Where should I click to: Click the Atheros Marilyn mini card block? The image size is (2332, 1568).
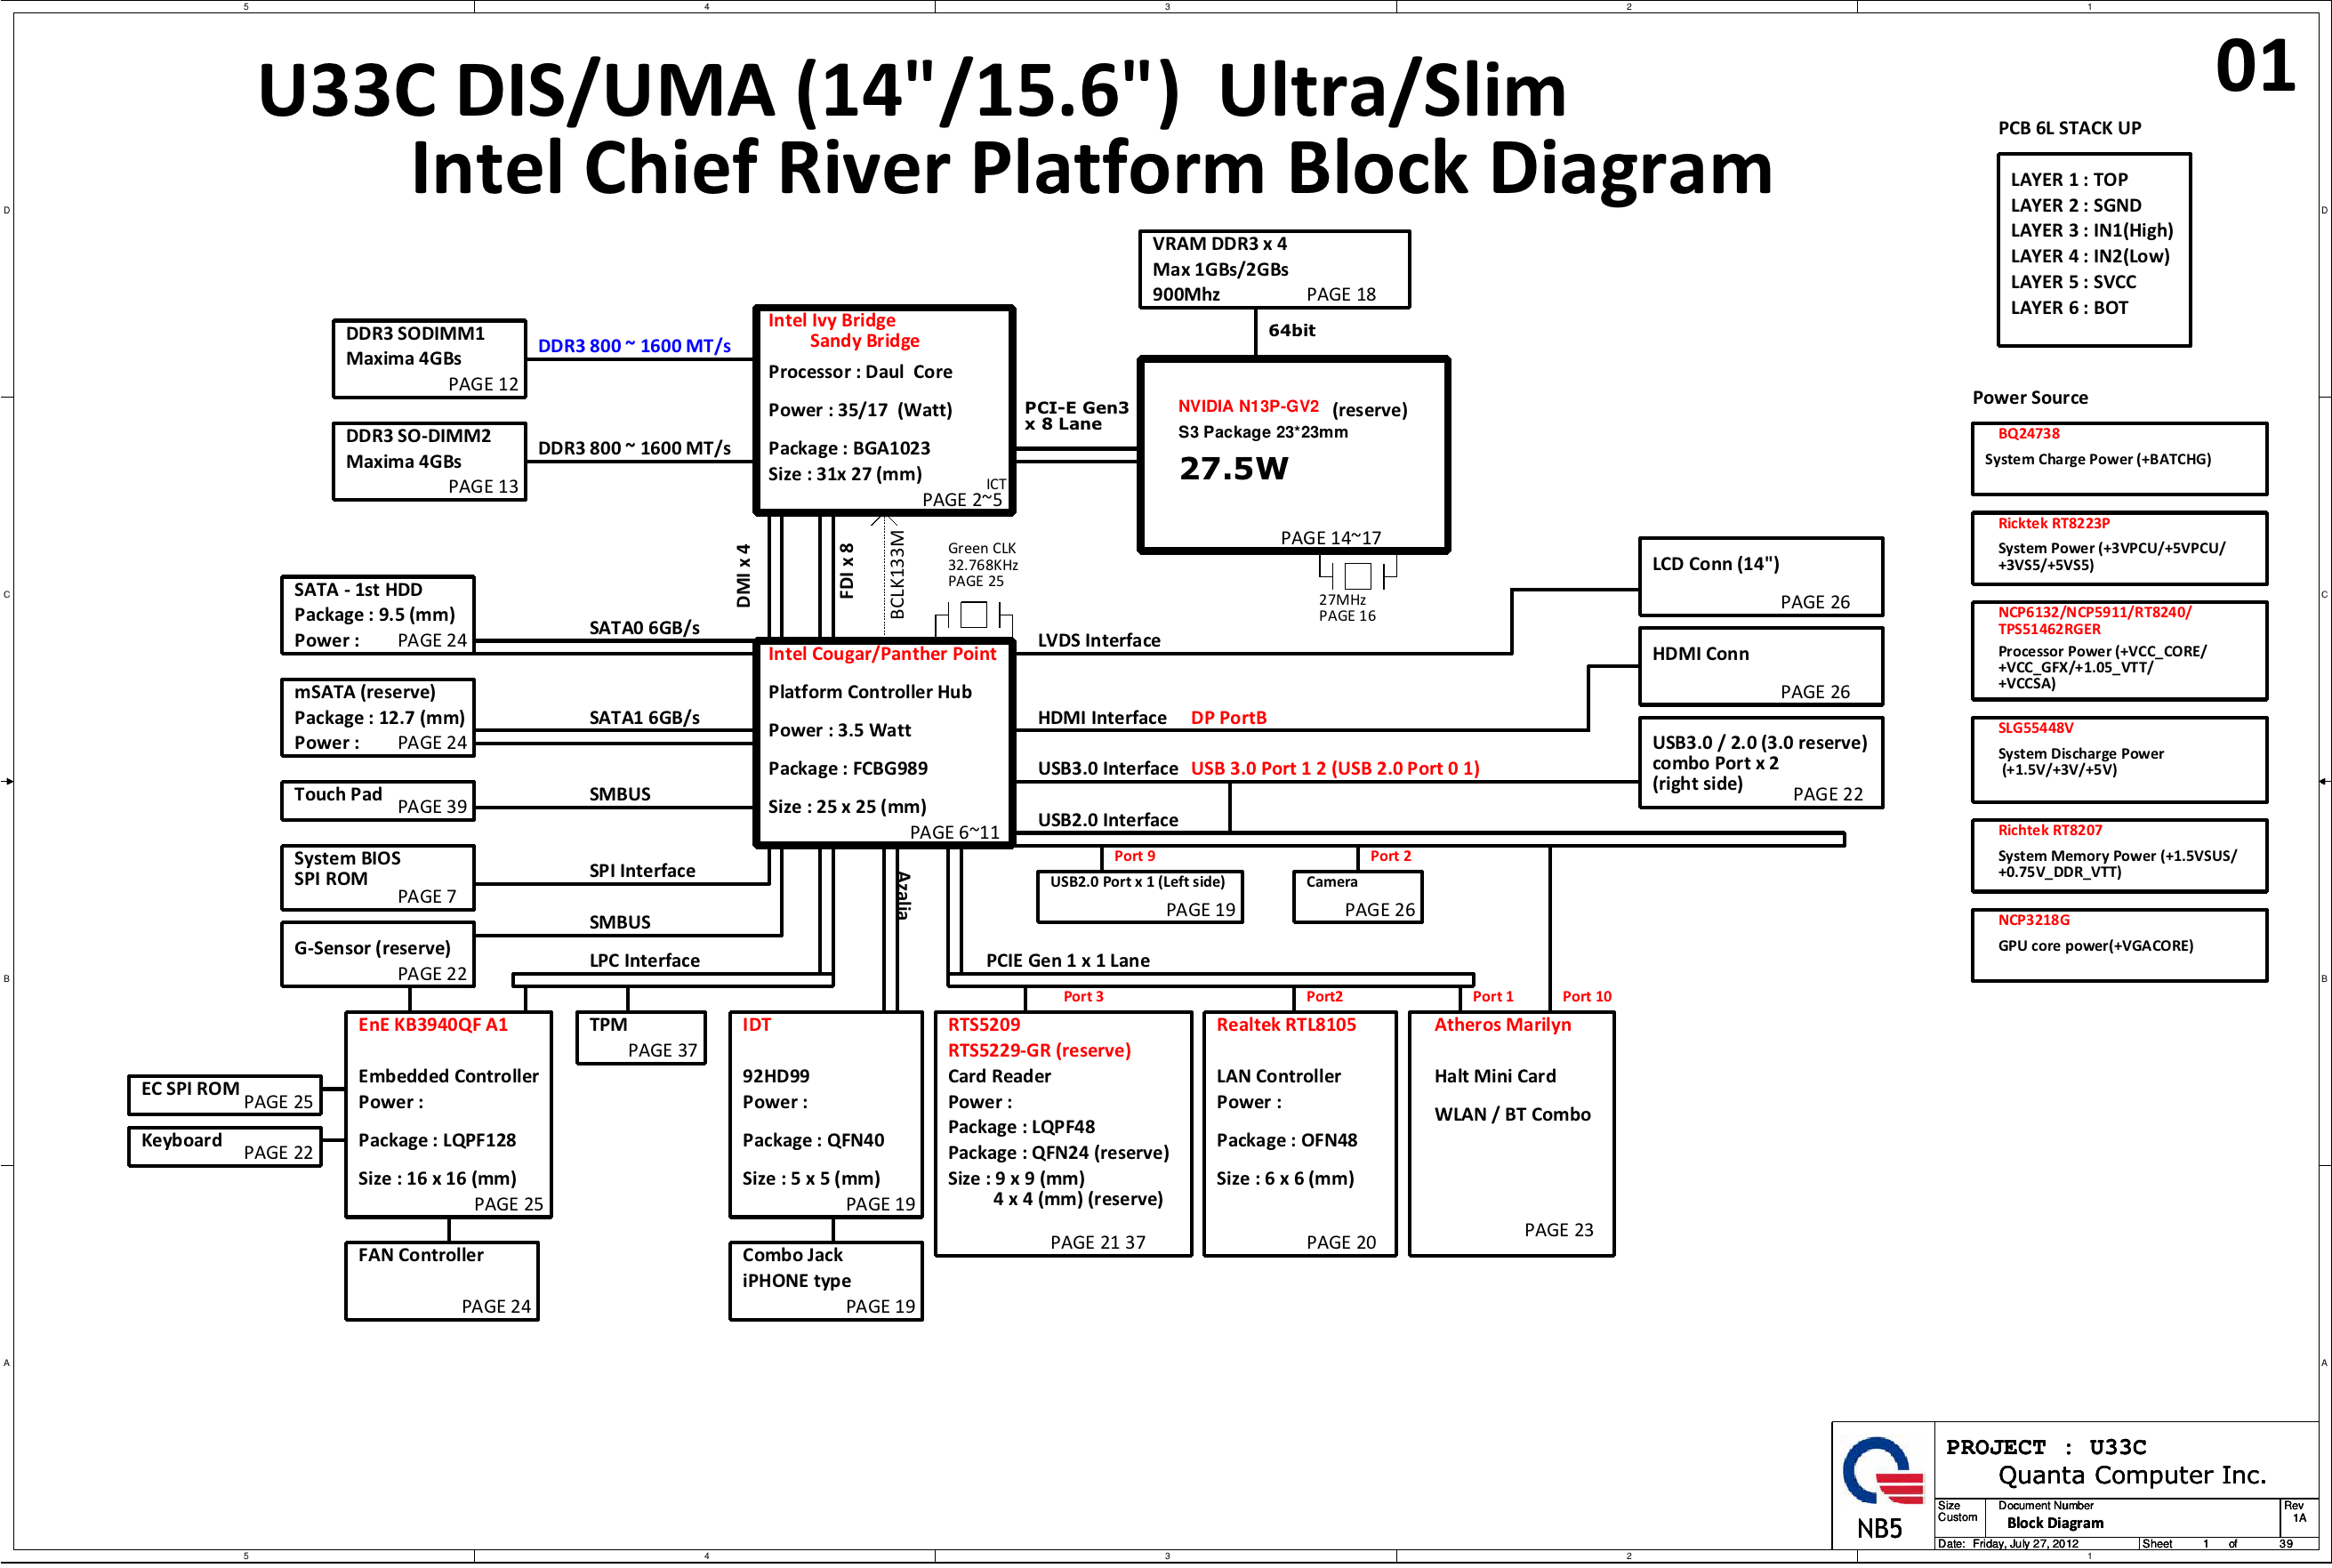click(1511, 1133)
